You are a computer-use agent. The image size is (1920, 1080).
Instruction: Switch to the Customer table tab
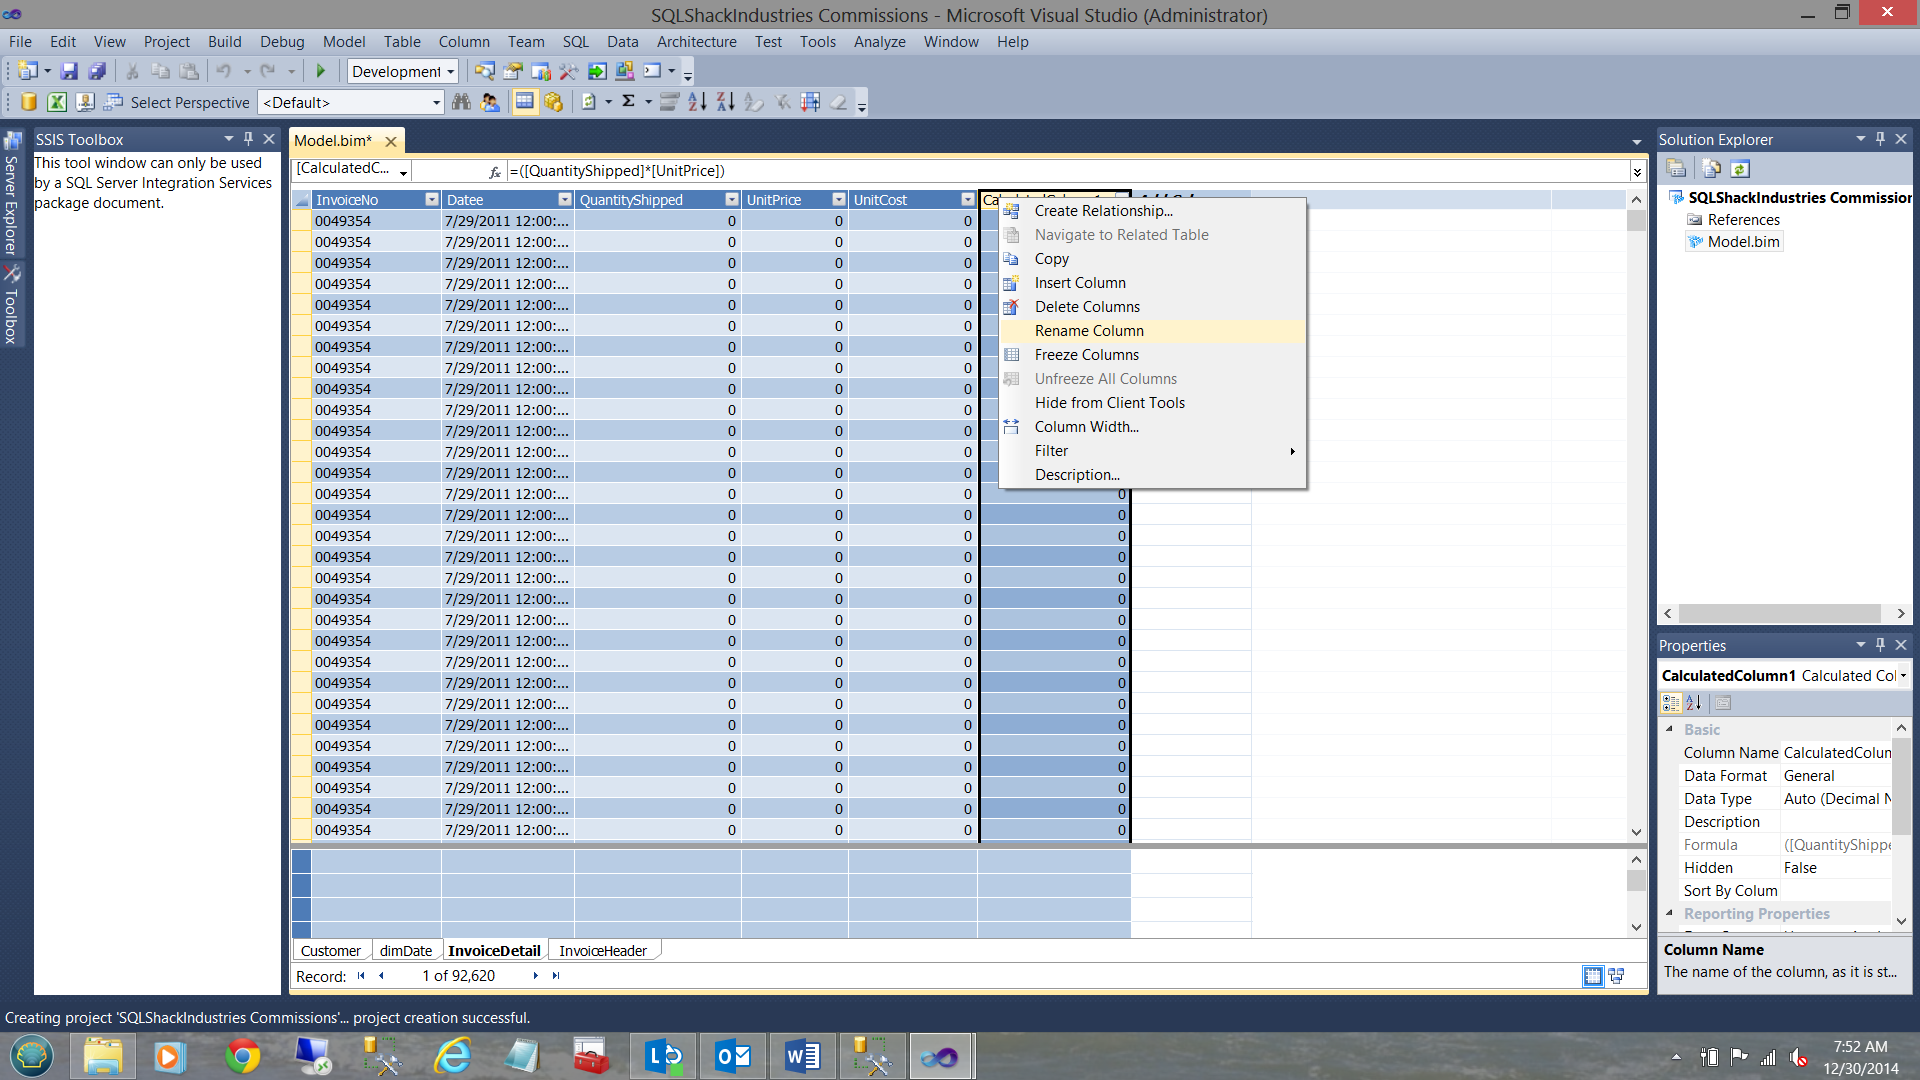click(x=330, y=951)
